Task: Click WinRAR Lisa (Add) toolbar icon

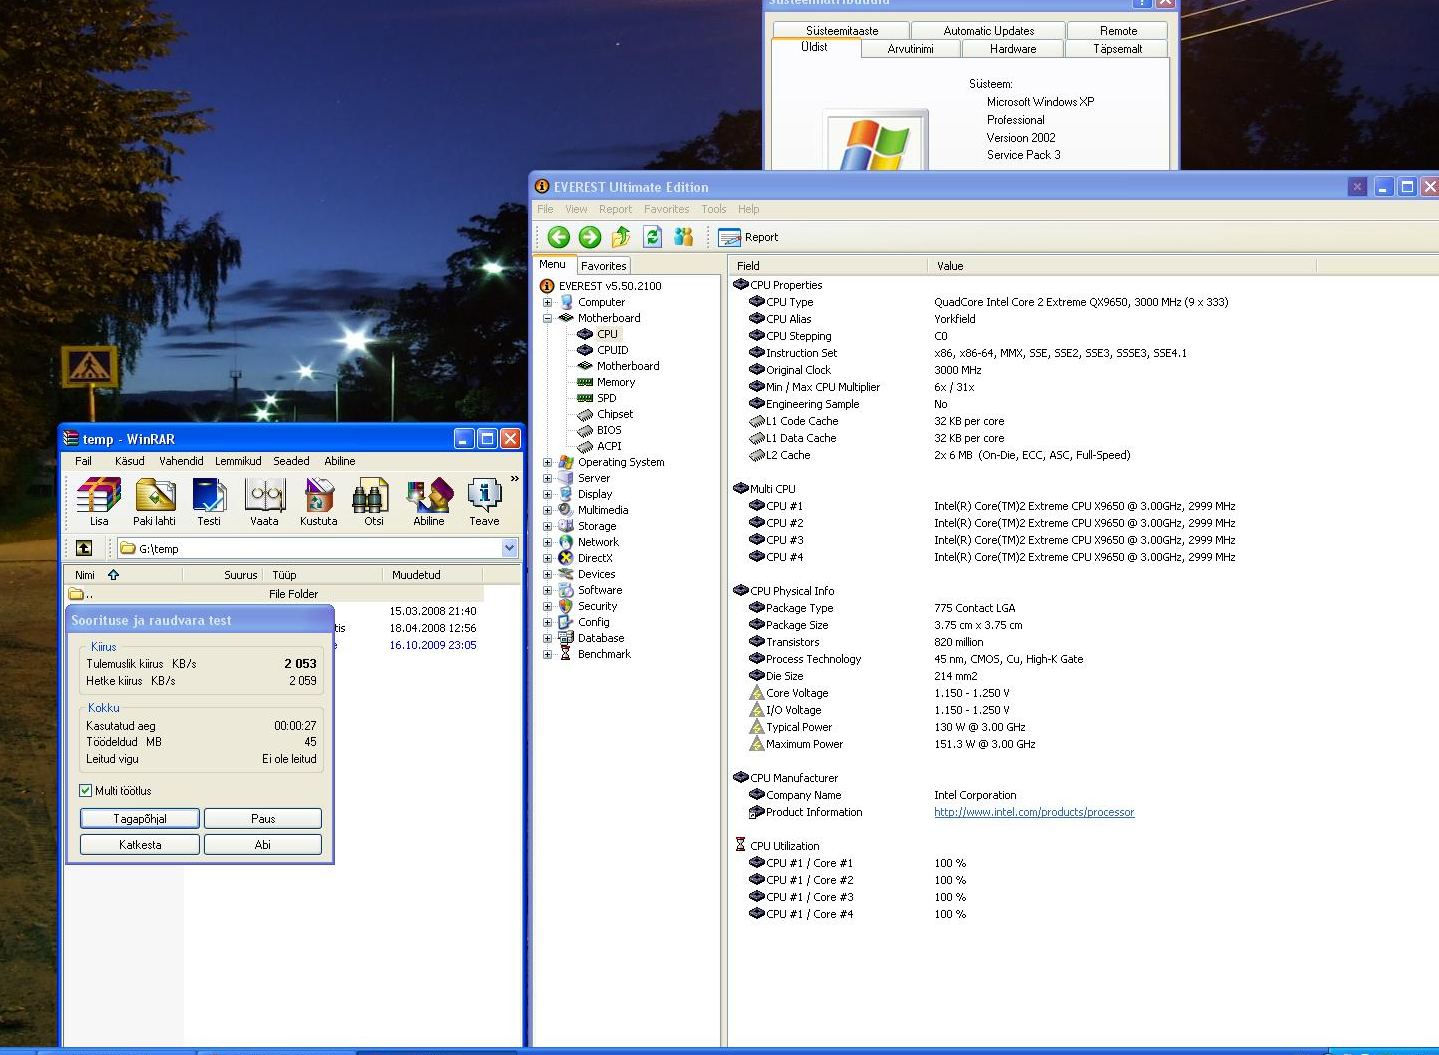Action: click(99, 501)
